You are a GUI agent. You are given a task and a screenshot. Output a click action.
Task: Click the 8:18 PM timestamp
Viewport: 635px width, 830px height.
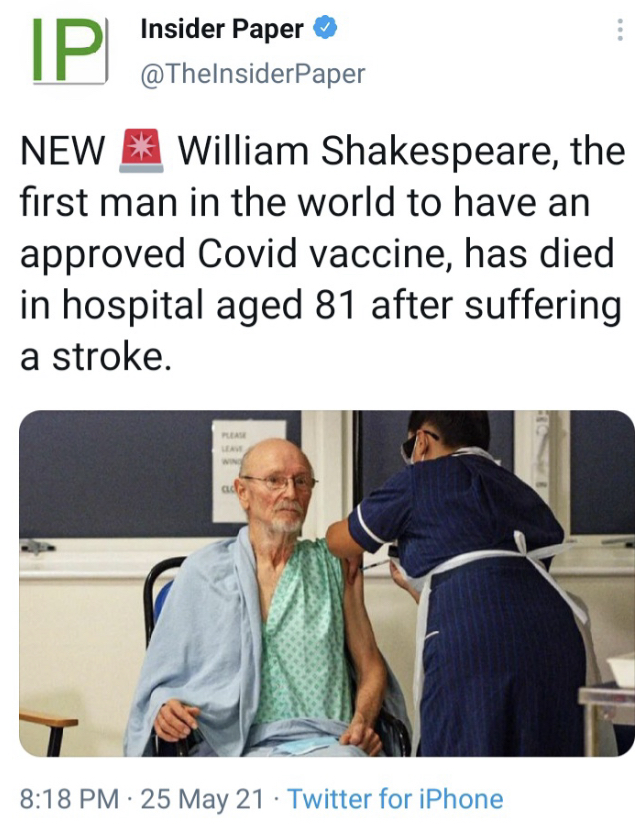69,799
